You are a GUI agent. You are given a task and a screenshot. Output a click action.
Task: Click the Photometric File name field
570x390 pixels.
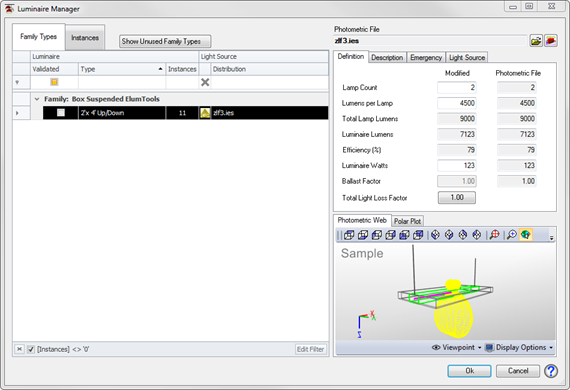point(430,41)
